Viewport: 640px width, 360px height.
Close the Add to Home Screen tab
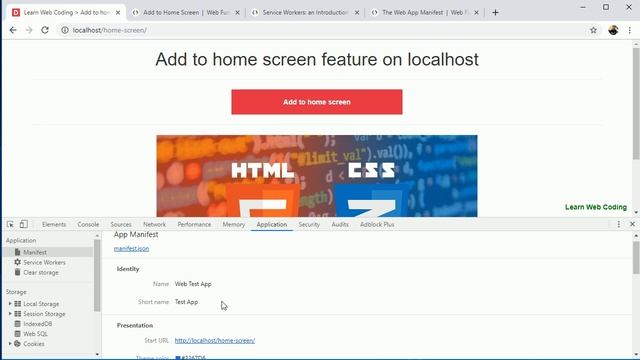click(237, 13)
